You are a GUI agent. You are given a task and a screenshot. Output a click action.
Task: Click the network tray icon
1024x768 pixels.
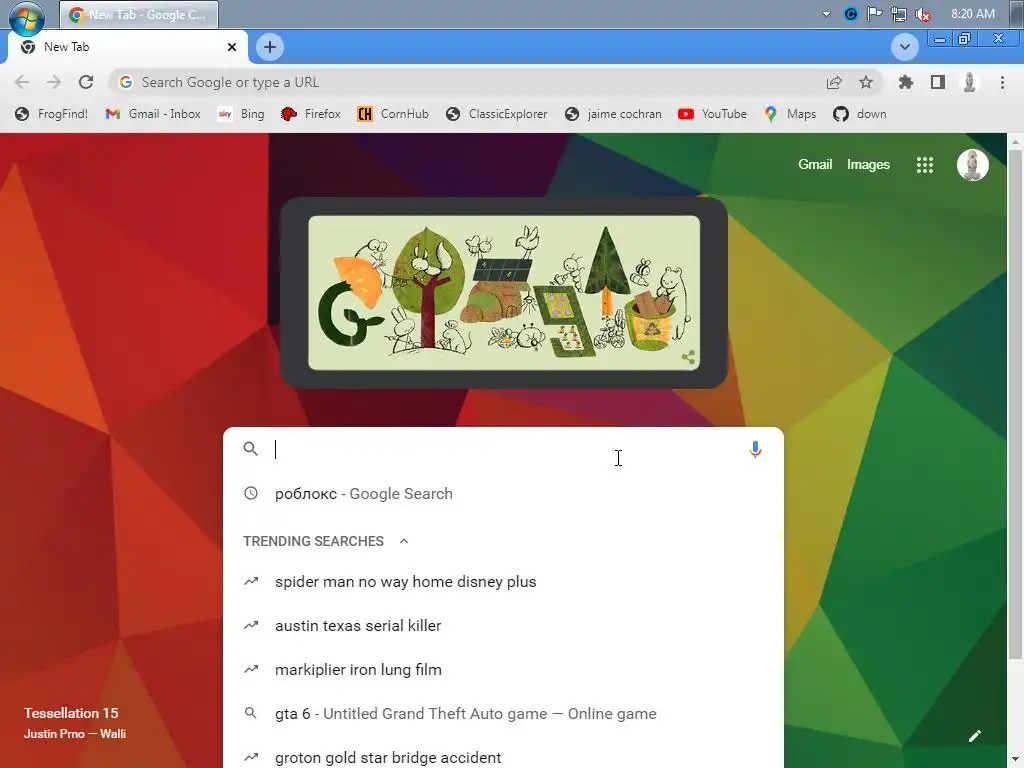pyautogui.click(x=899, y=14)
